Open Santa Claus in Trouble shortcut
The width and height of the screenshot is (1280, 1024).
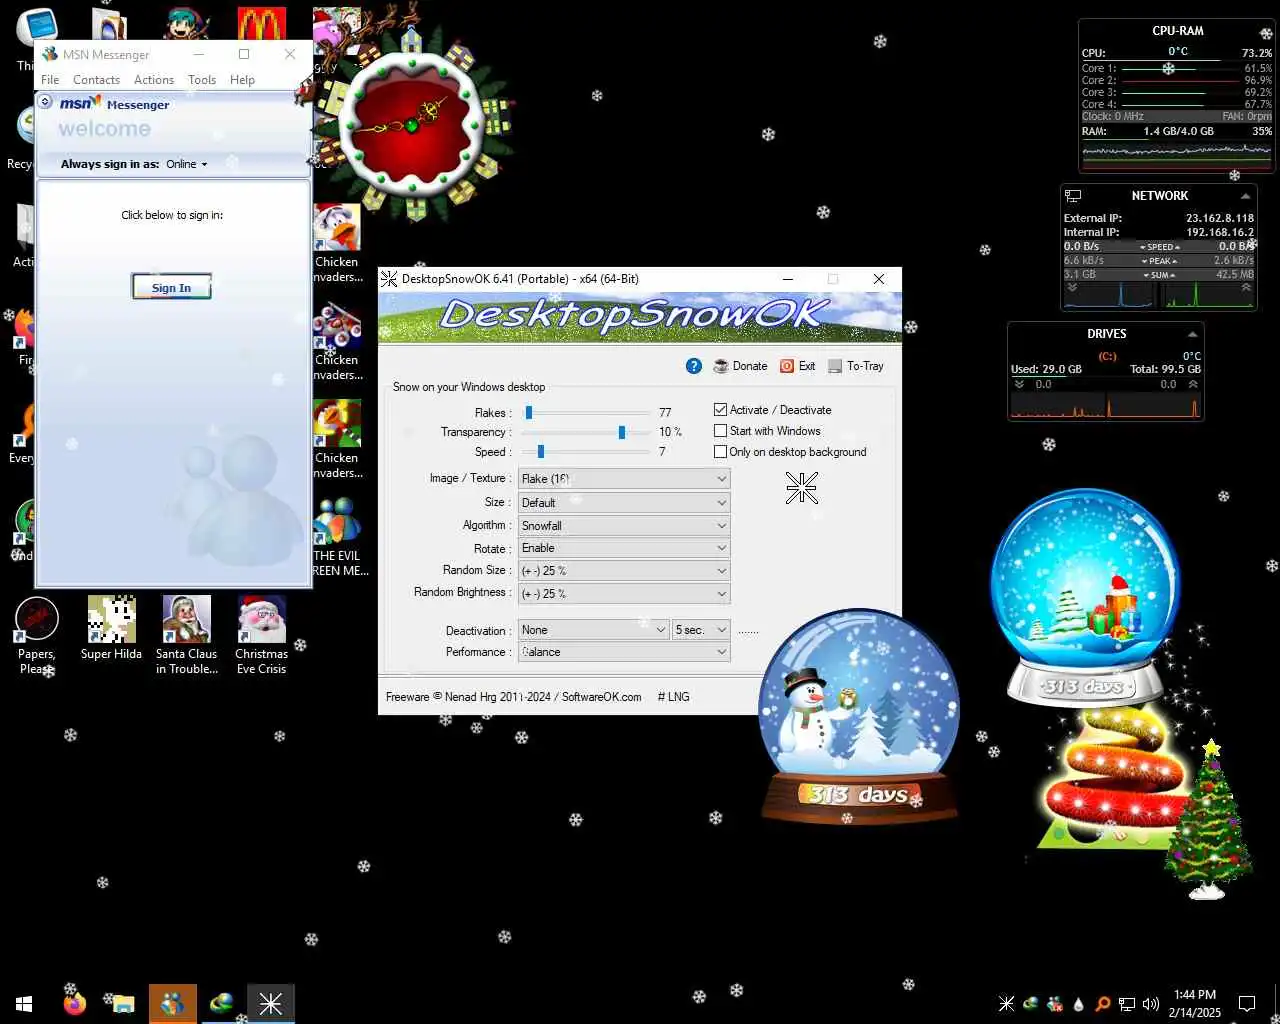(186, 635)
